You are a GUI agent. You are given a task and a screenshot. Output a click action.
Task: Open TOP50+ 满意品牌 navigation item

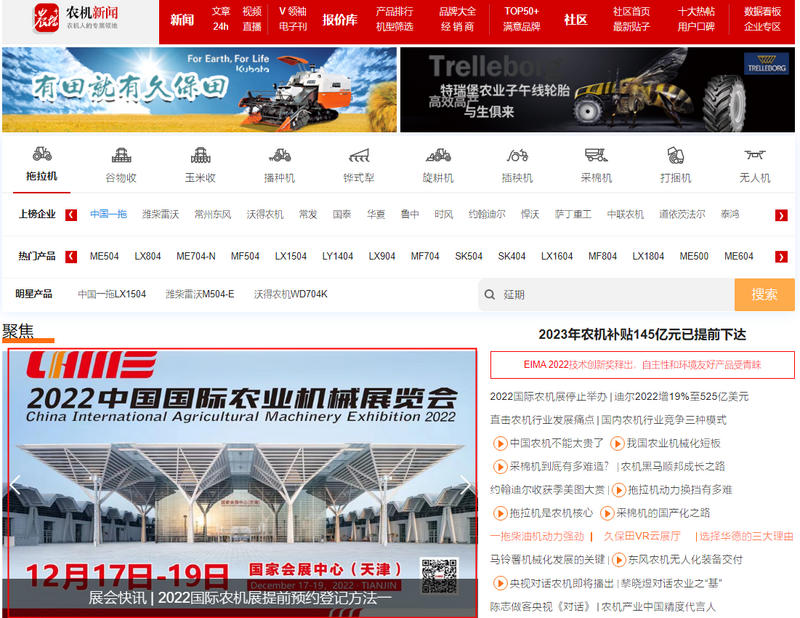521,19
